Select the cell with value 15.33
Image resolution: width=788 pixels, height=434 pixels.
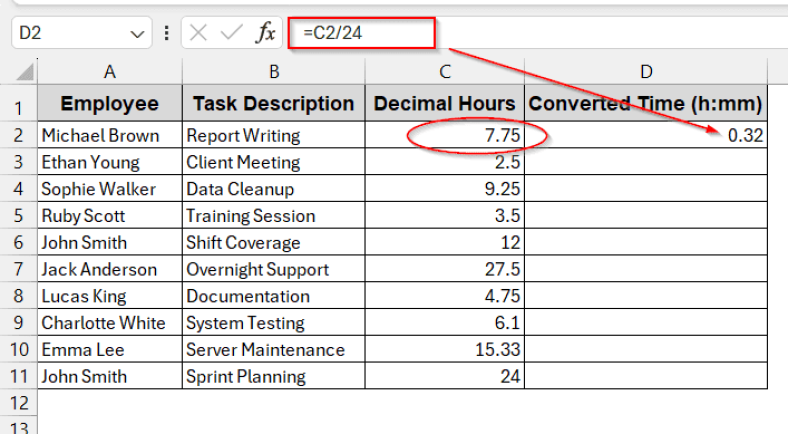coord(445,349)
